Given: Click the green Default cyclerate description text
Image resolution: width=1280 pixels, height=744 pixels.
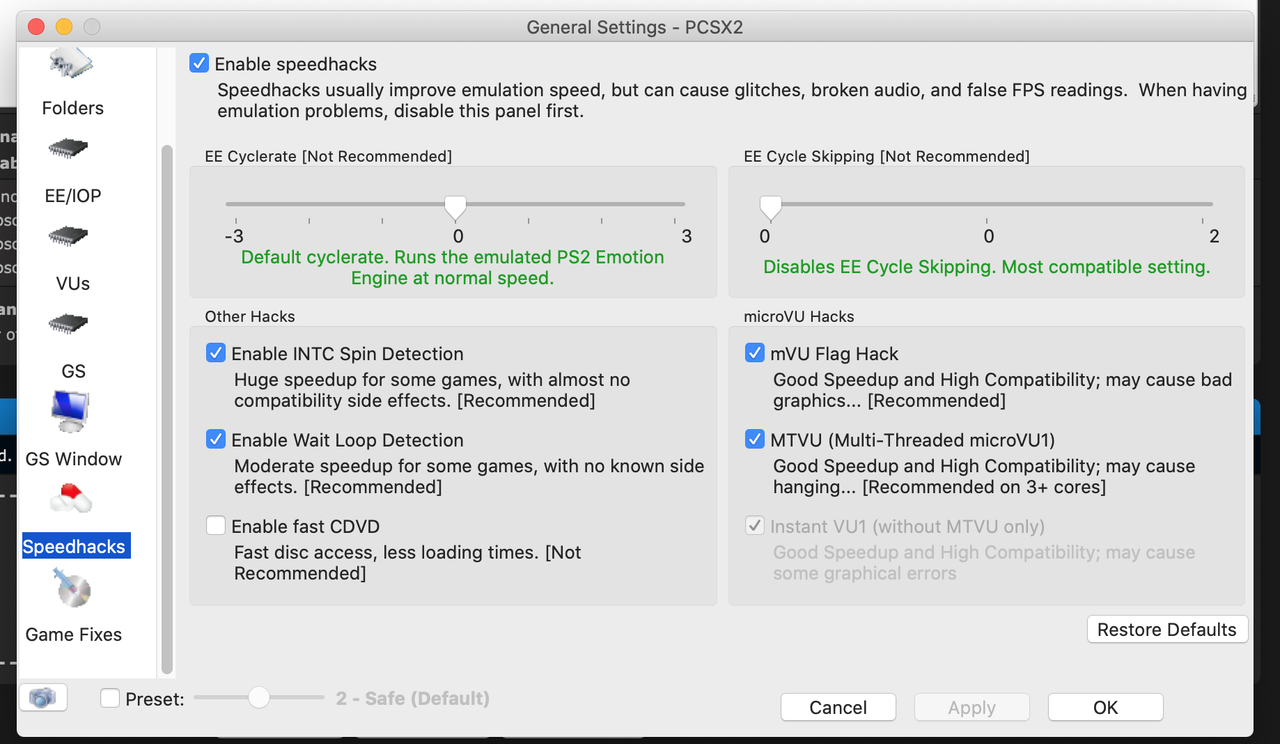Looking at the screenshot, I should 453,268.
